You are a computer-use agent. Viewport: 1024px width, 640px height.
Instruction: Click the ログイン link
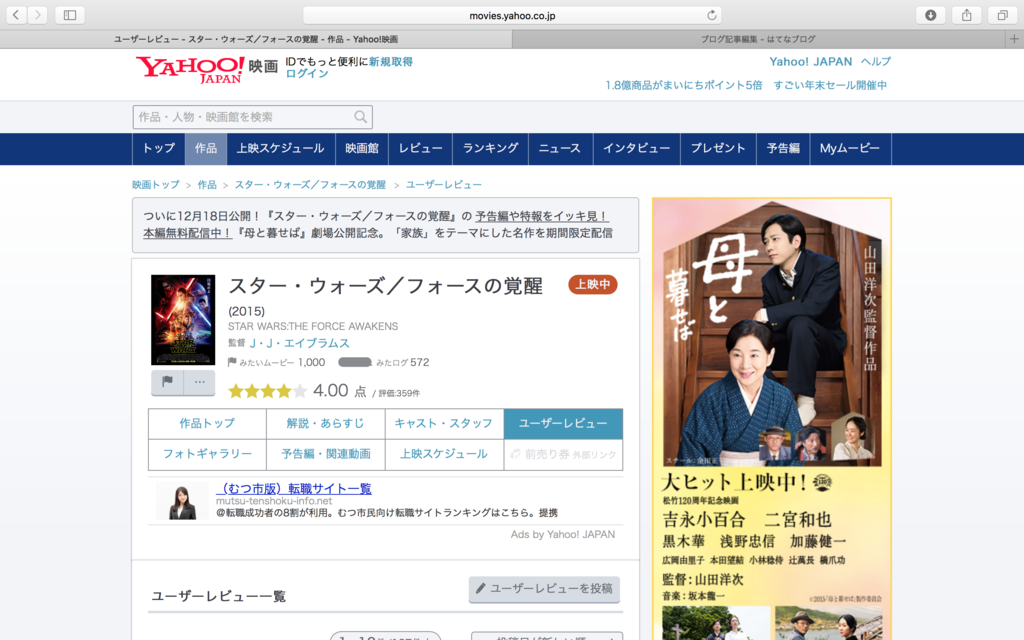(x=306, y=74)
